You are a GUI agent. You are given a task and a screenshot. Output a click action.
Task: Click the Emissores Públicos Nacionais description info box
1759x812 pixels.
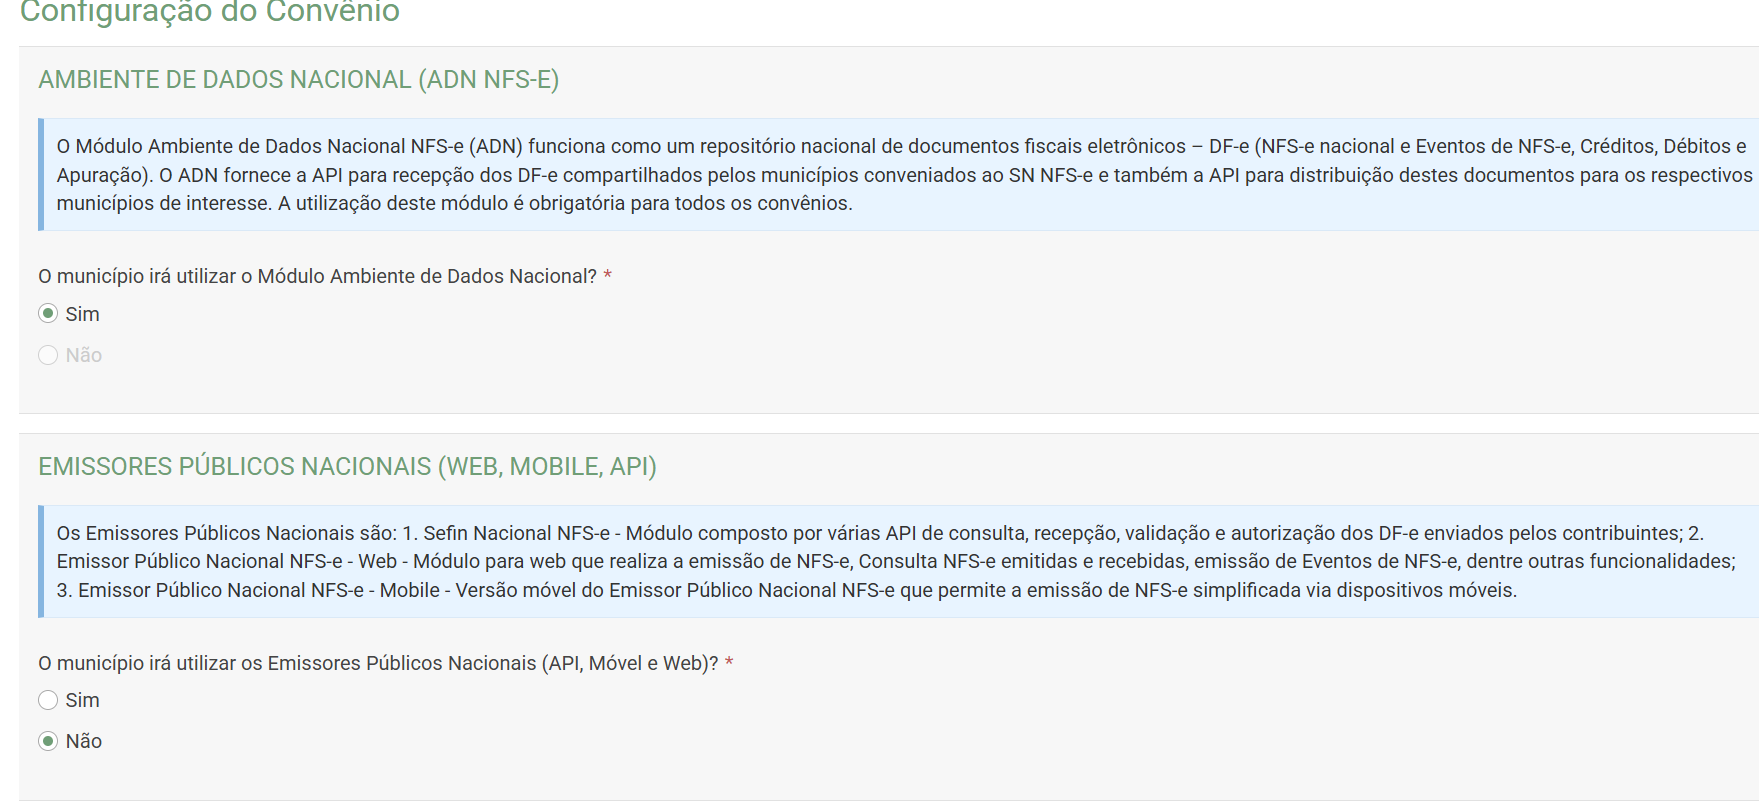point(900,562)
